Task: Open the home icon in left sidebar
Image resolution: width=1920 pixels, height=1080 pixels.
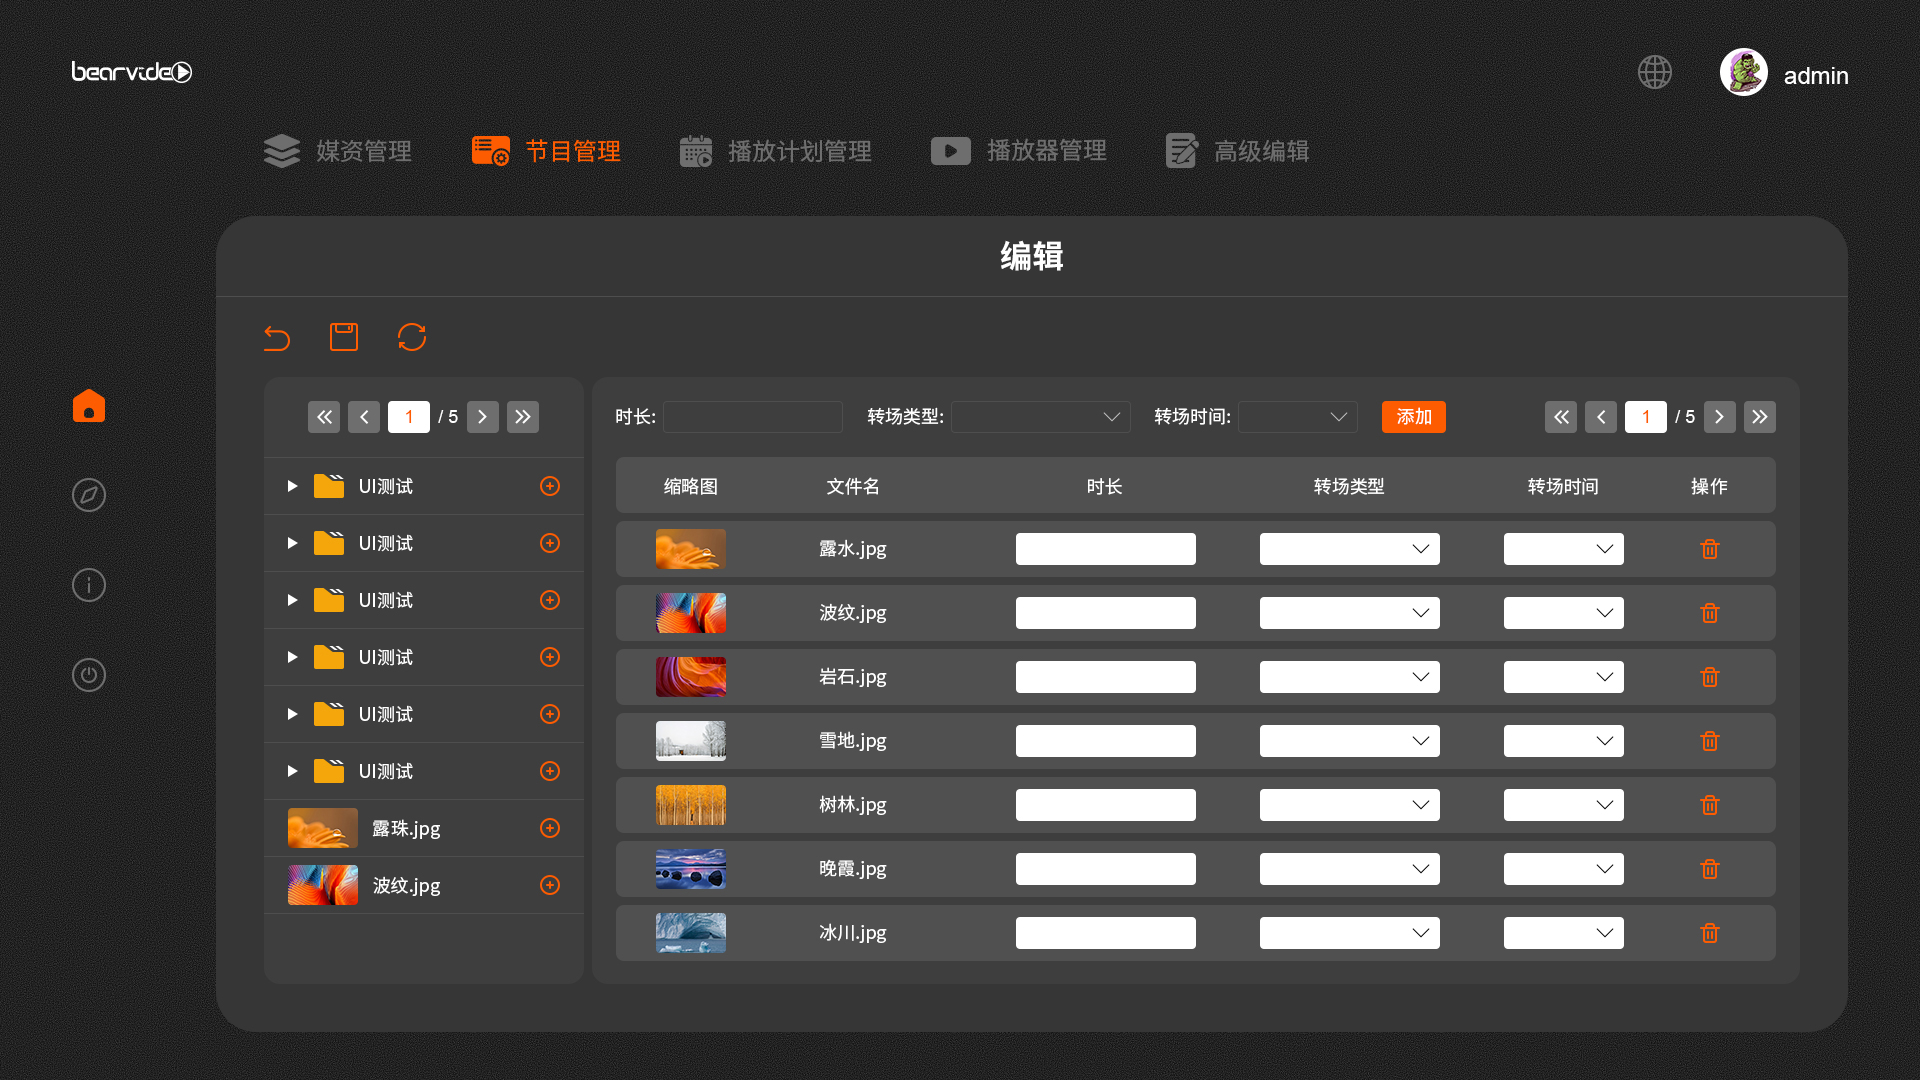Action: tap(89, 405)
